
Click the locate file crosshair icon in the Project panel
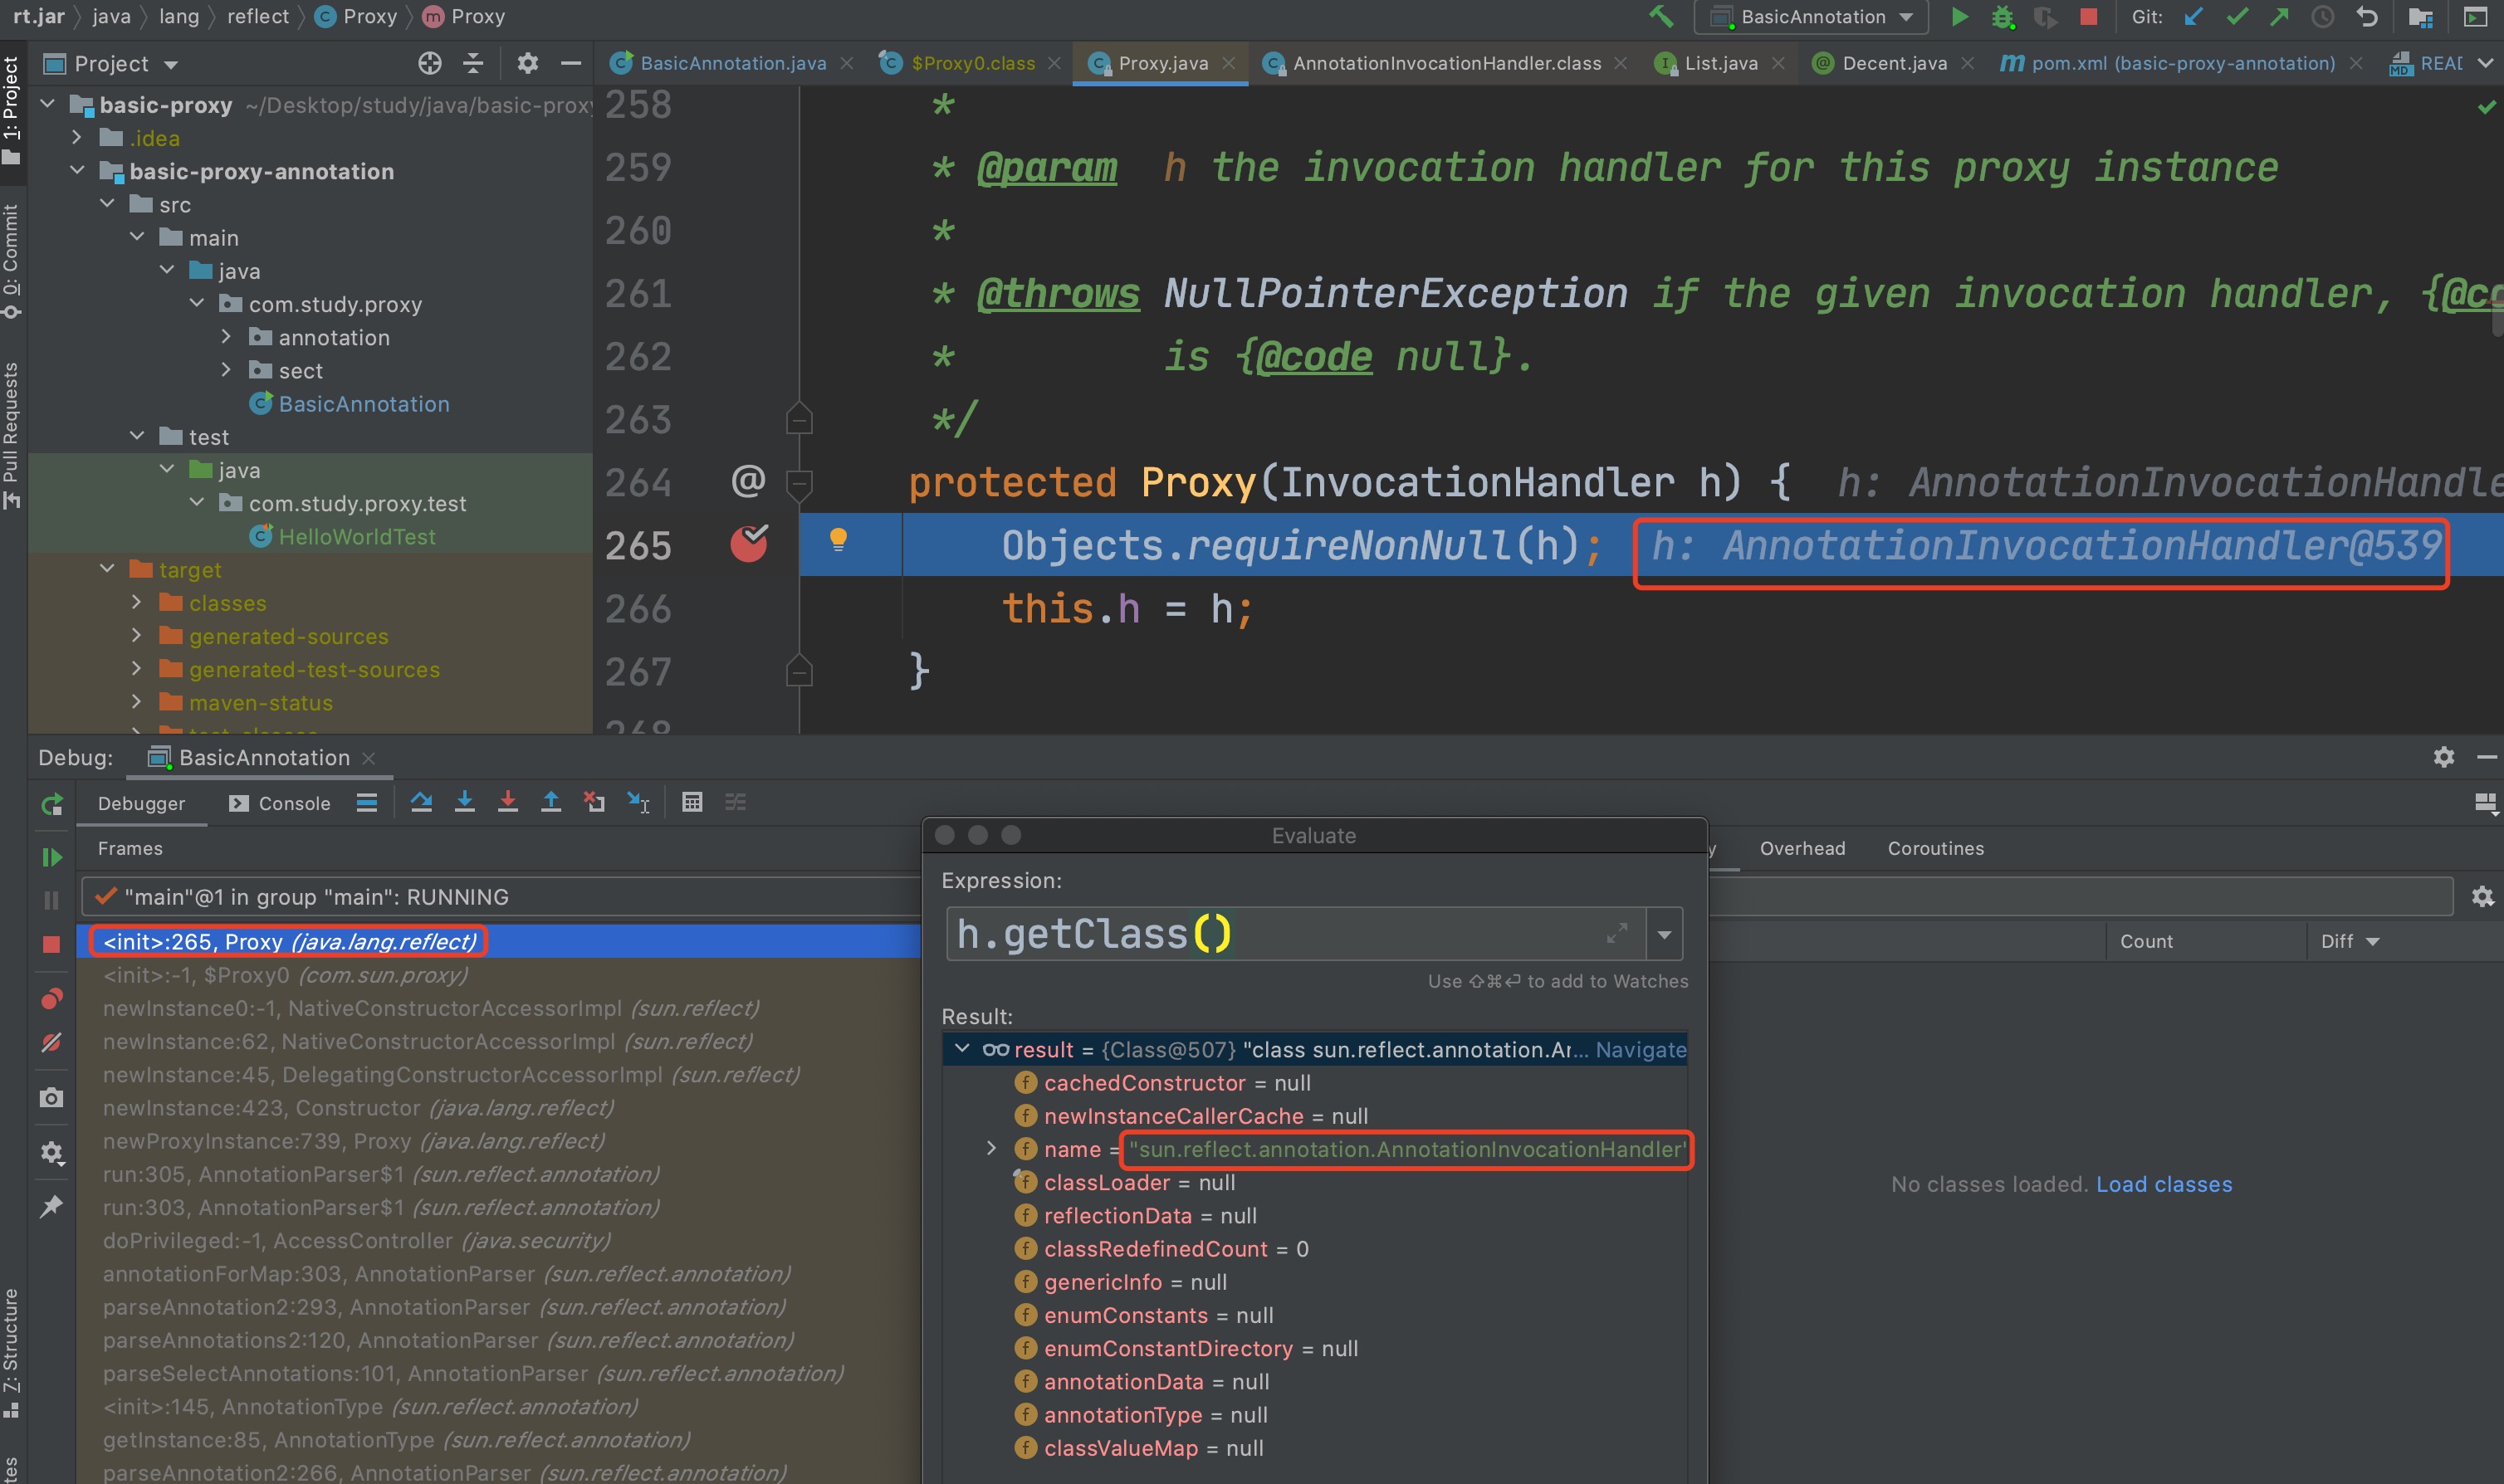430,63
